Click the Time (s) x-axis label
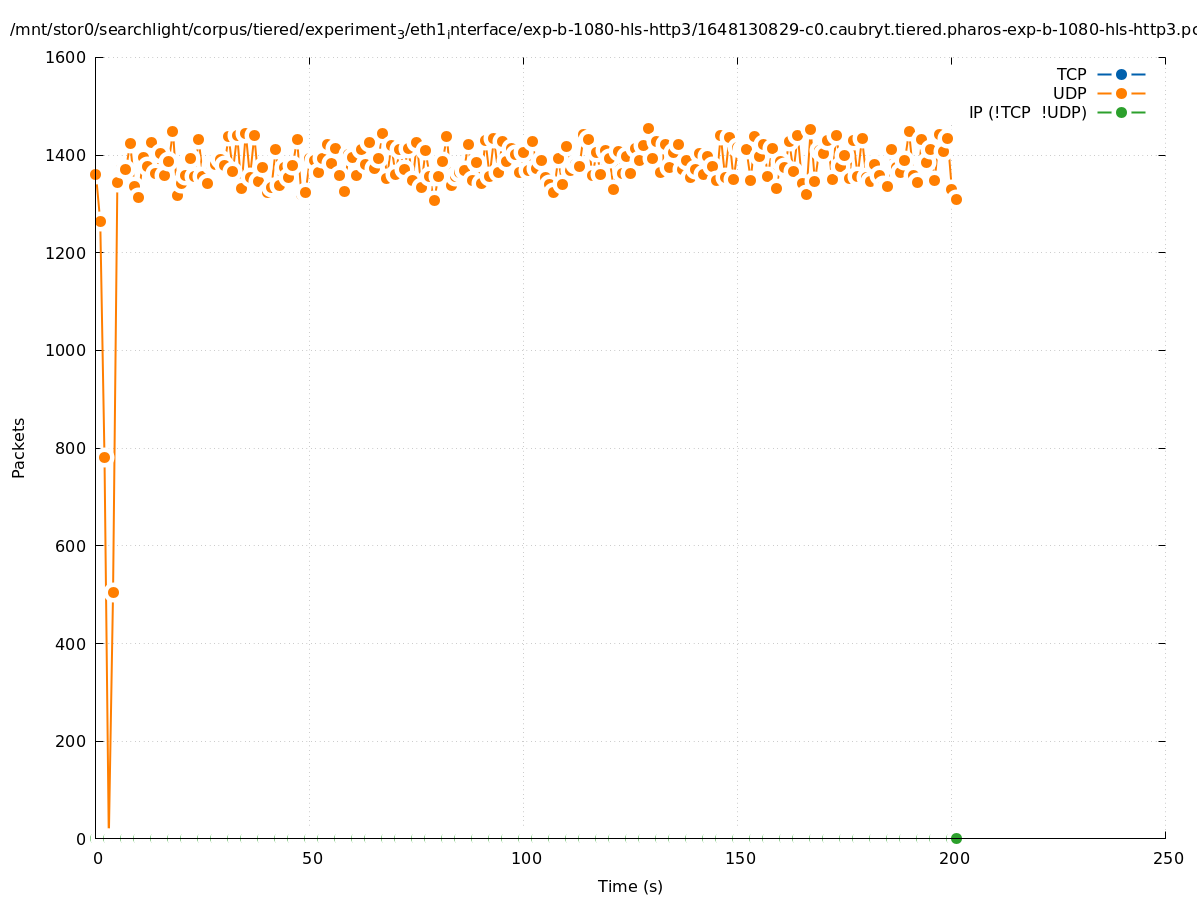The height and width of the screenshot is (900, 1197). click(630, 886)
